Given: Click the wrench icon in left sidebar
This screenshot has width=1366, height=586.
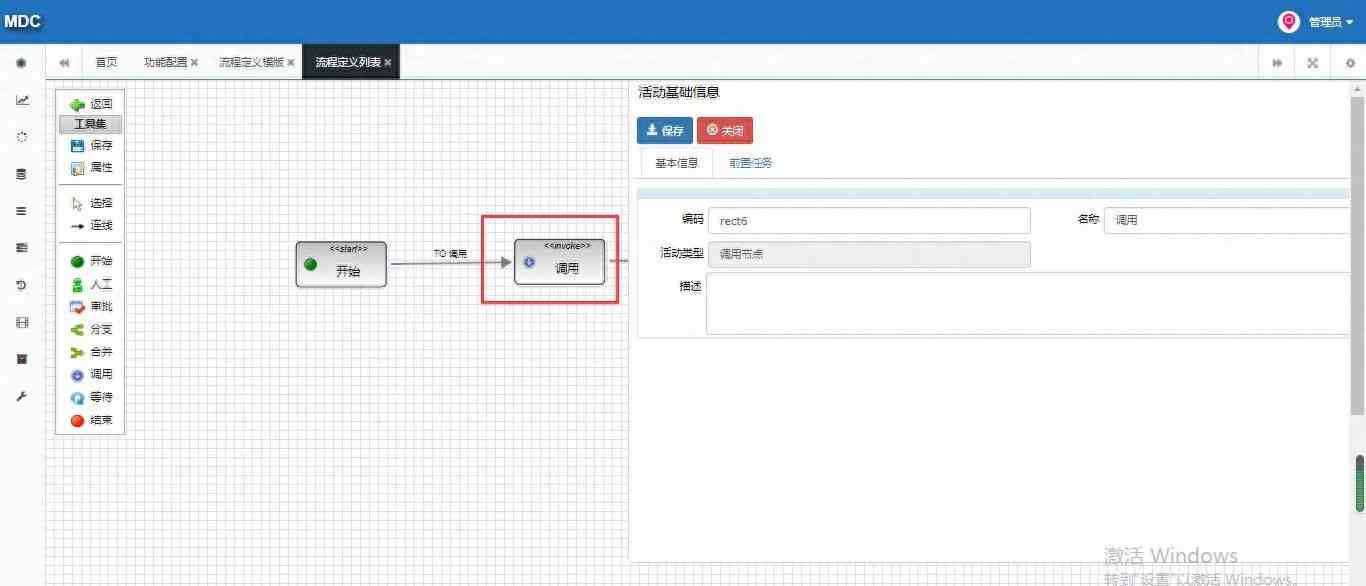Looking at the screenshot, I should pyautogui.click(x=22, y=396).
